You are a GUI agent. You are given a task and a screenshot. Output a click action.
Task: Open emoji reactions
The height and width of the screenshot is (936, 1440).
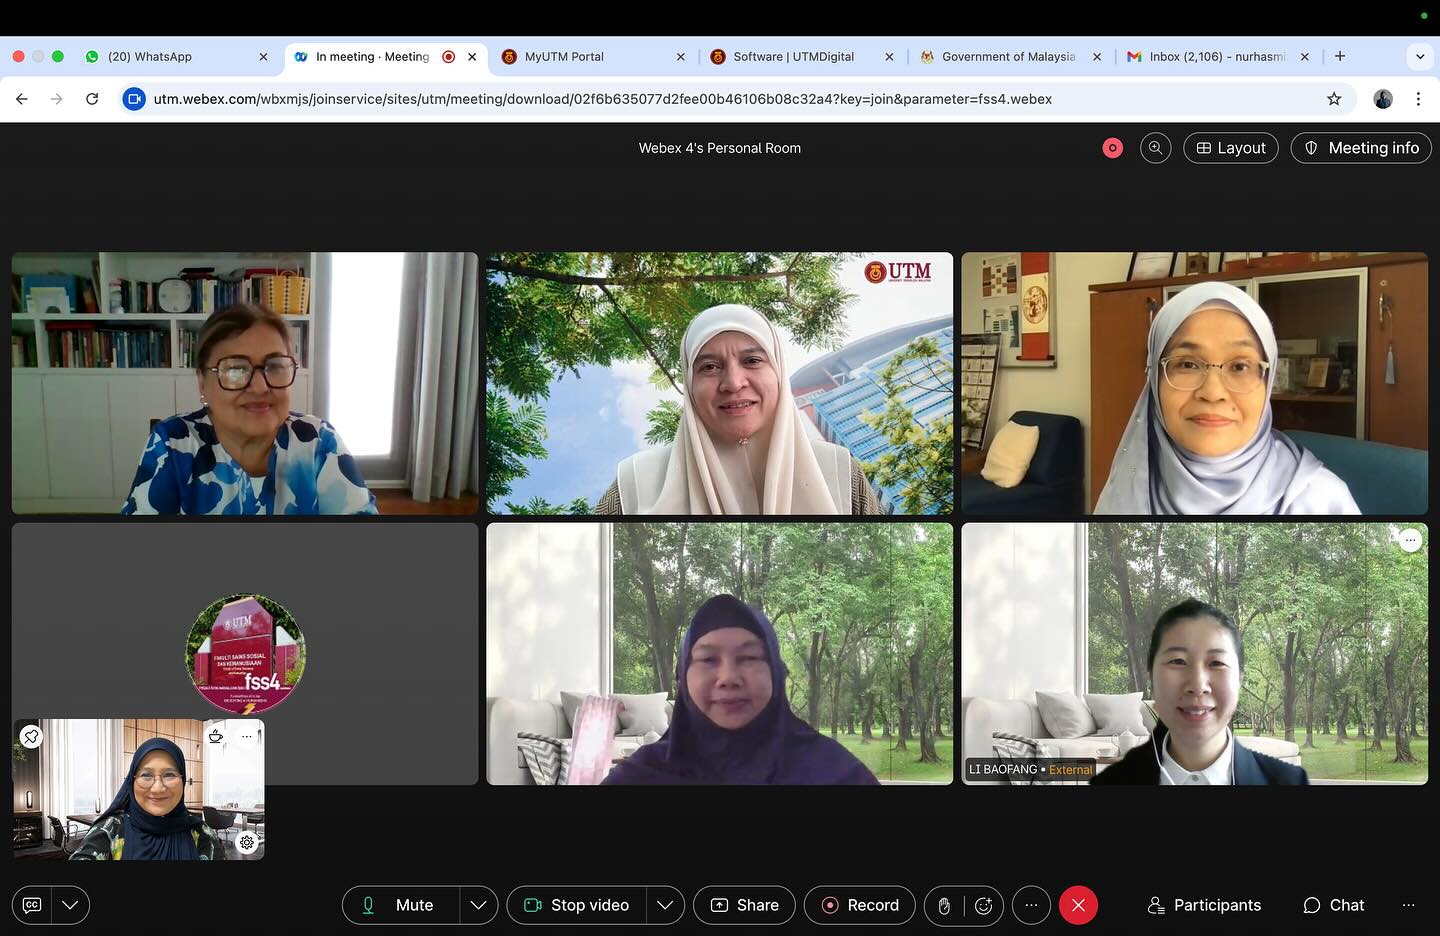click(983, 905)
